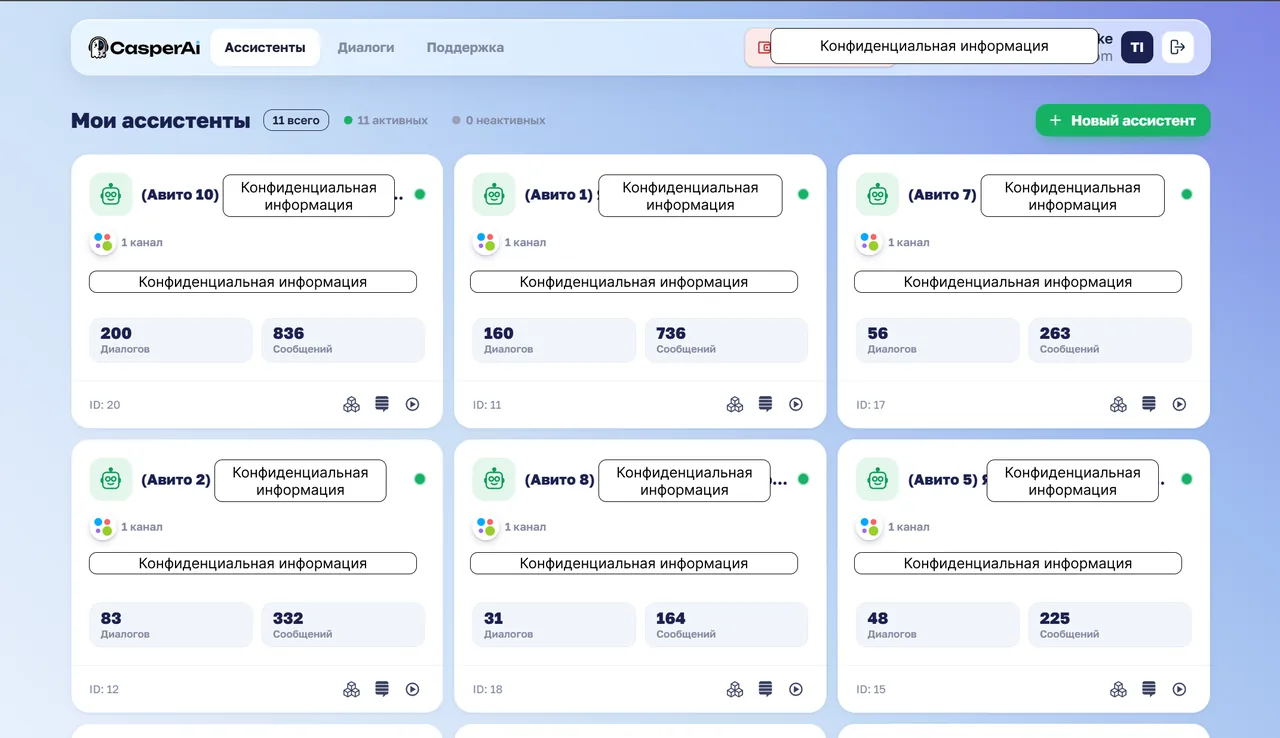Toggle green status dot on Авито 7 card
The width and height of the screenshot is (1280, 738).
click(x=1187, y=194)
